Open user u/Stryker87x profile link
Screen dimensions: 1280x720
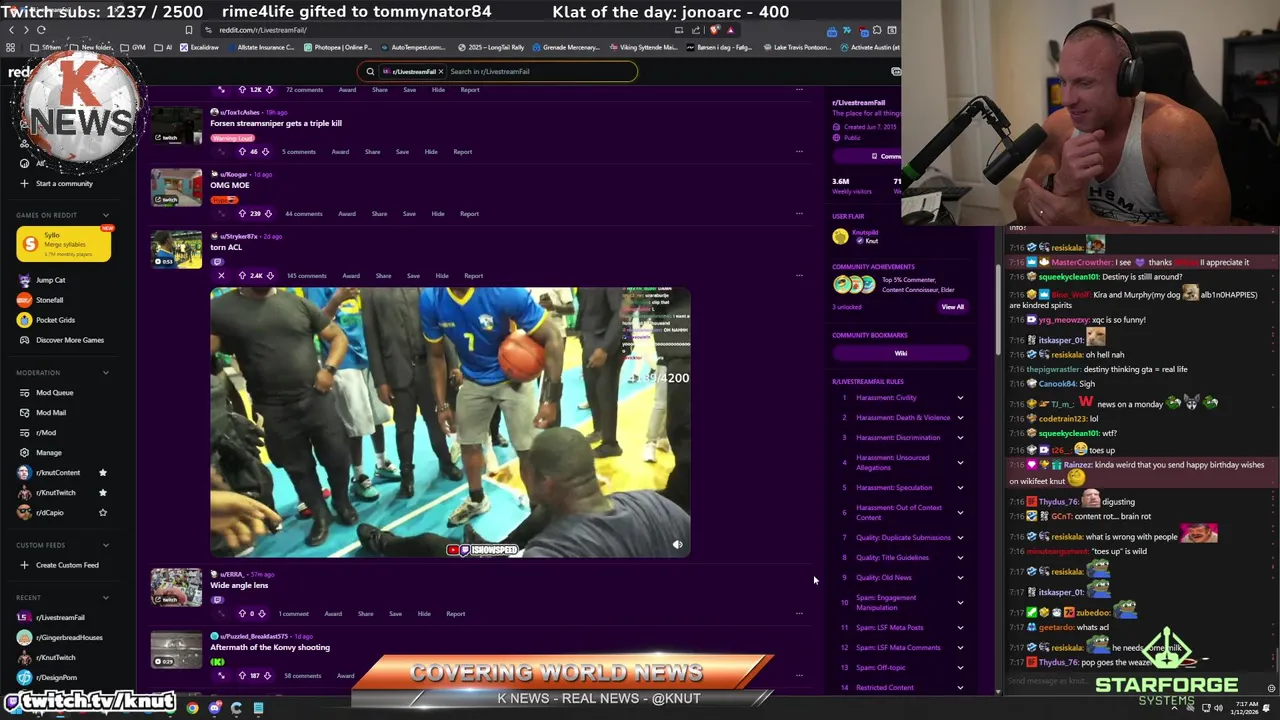click(238, 236)
